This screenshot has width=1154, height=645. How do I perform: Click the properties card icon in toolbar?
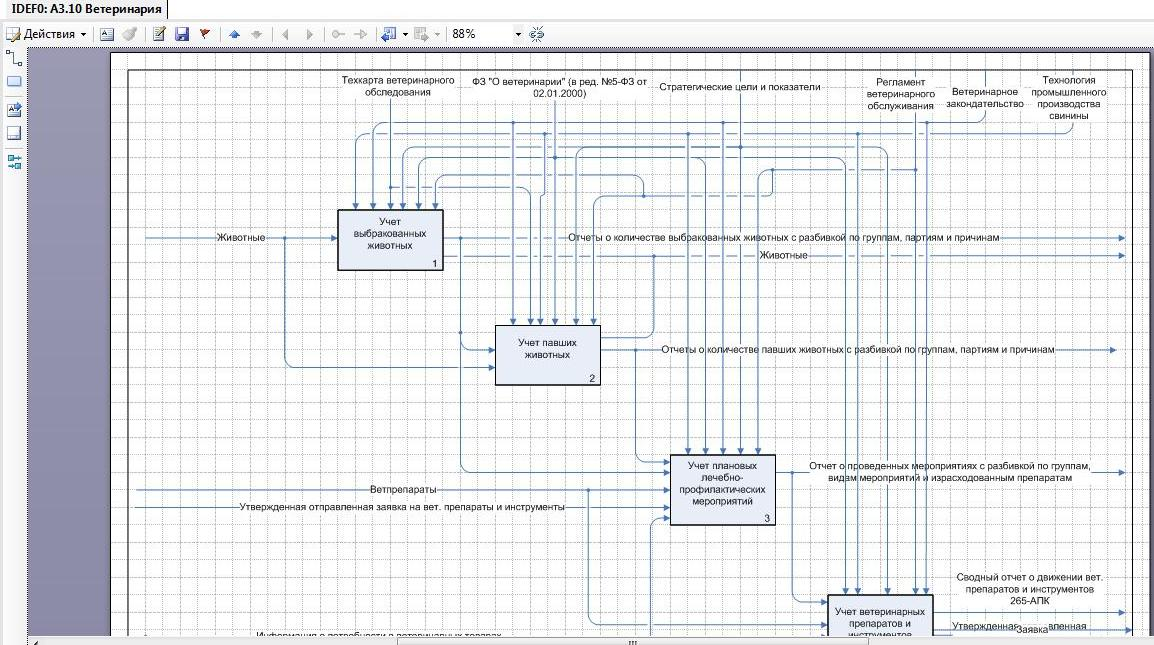click(107, 34)
